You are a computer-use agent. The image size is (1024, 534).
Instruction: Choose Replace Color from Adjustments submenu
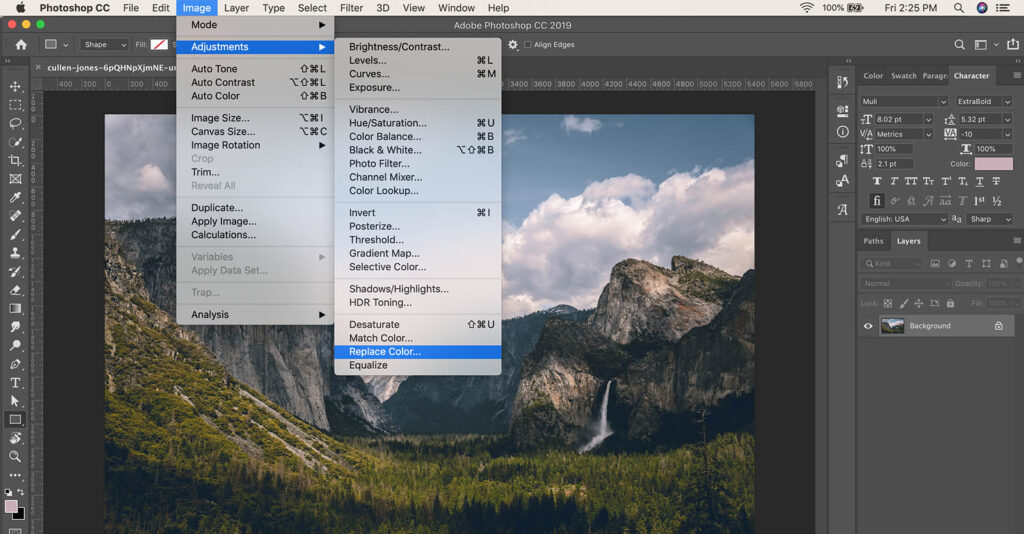[x=385, y=352]
